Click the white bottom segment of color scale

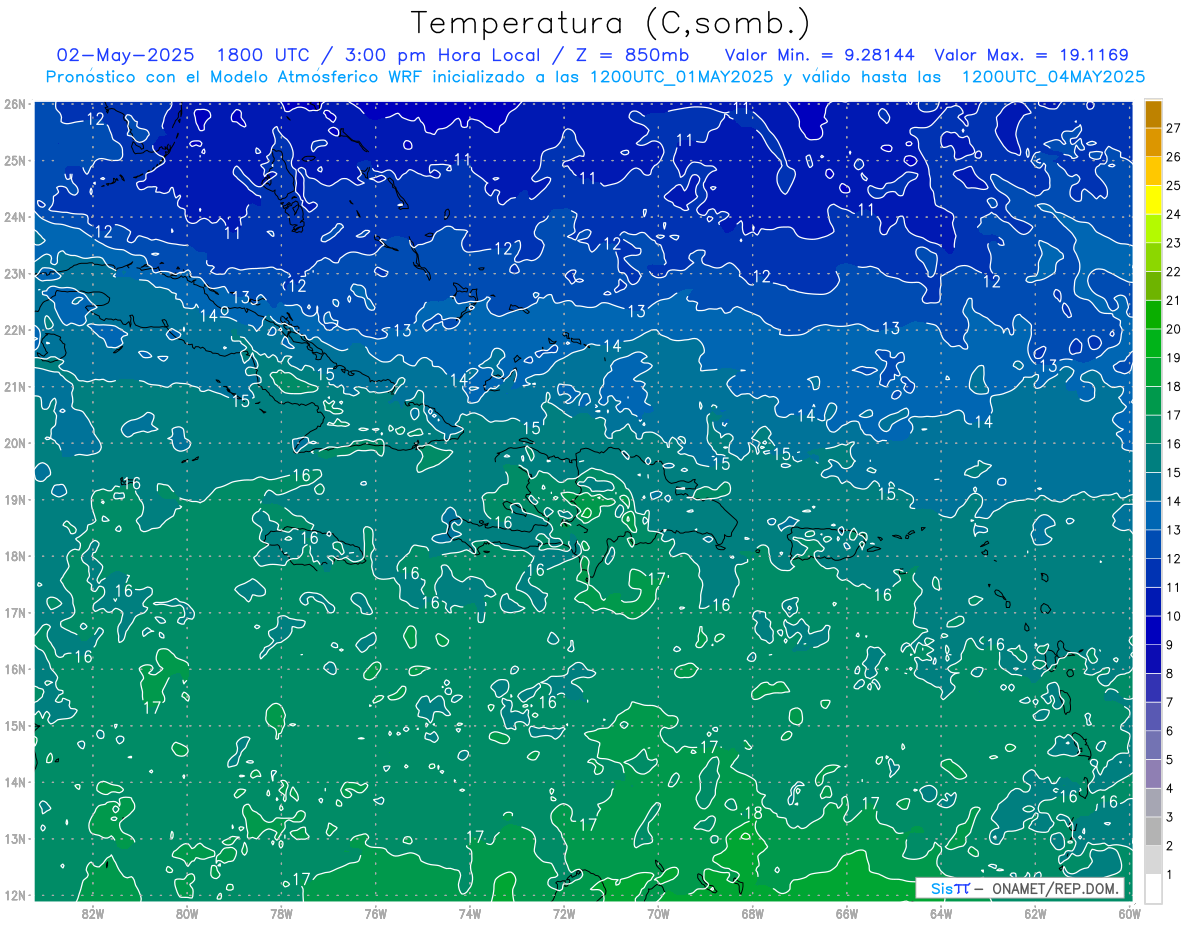[x=1153, y=888]
